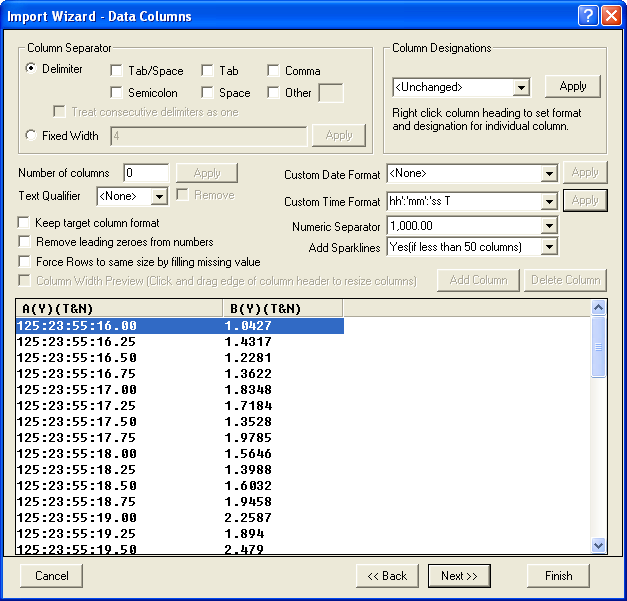Proceed with the Next >> button
The image size is (627, 601).
[459, 576]
